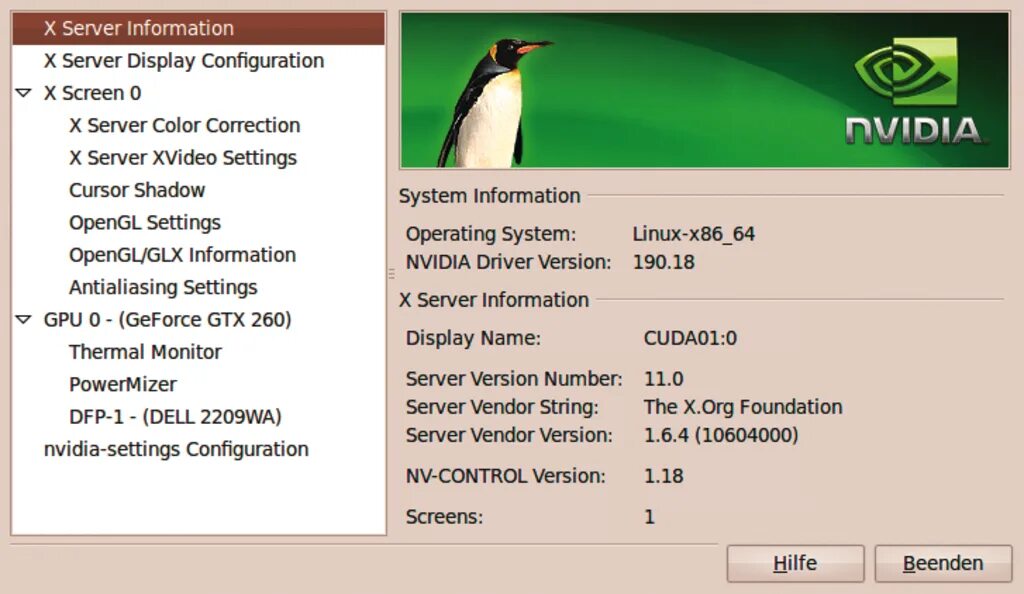The image size is (1024, 594).
Task: Click the pane divider handle between panels
Action: pyautogui.click(x=392, y=274)
